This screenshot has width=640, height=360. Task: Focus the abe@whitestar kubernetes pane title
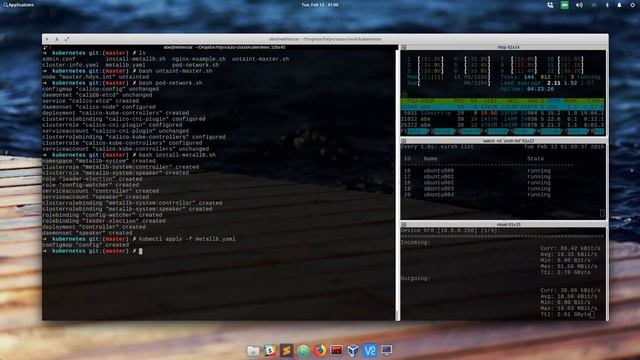pyautogui.click(x=224, y=47)
